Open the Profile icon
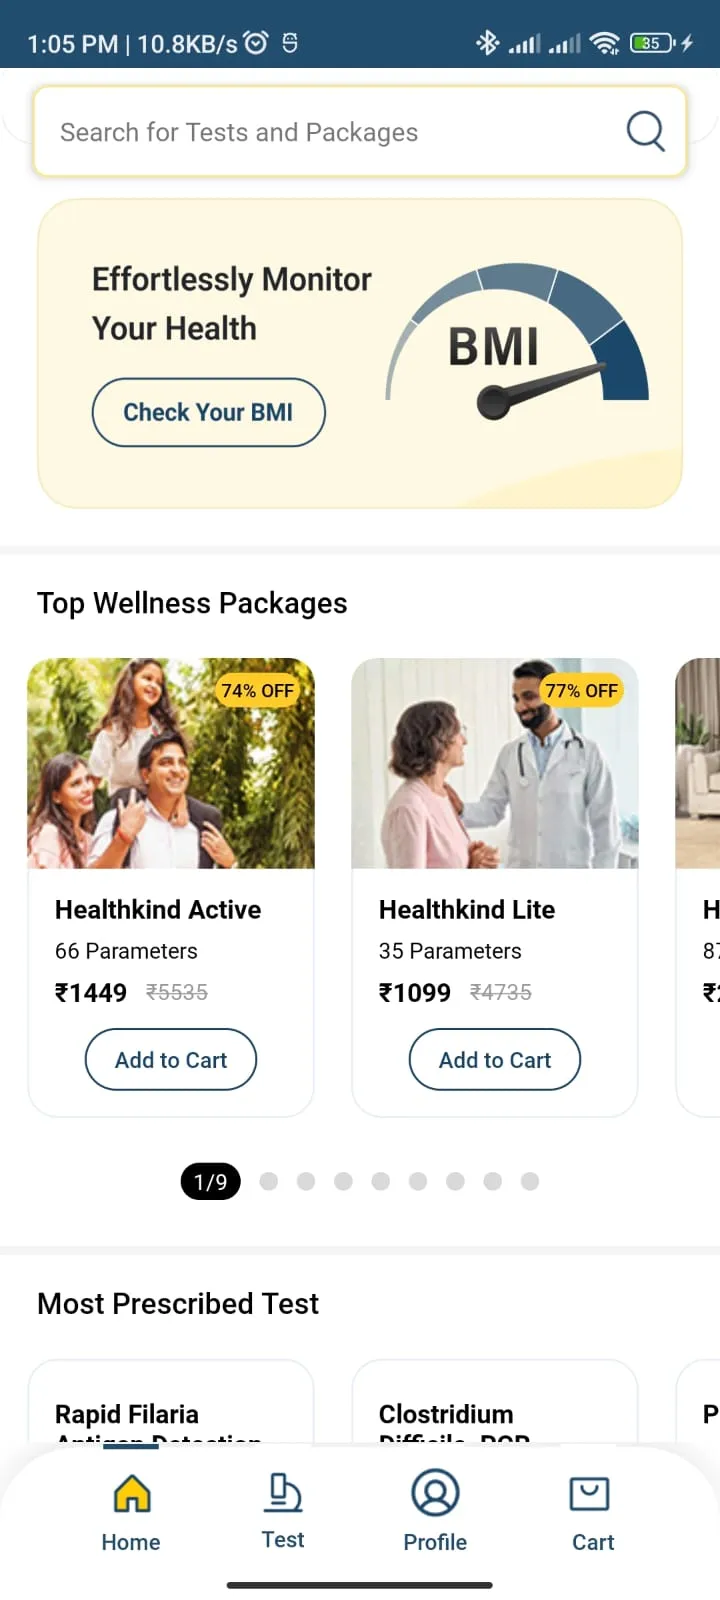 click(435, 1494)
